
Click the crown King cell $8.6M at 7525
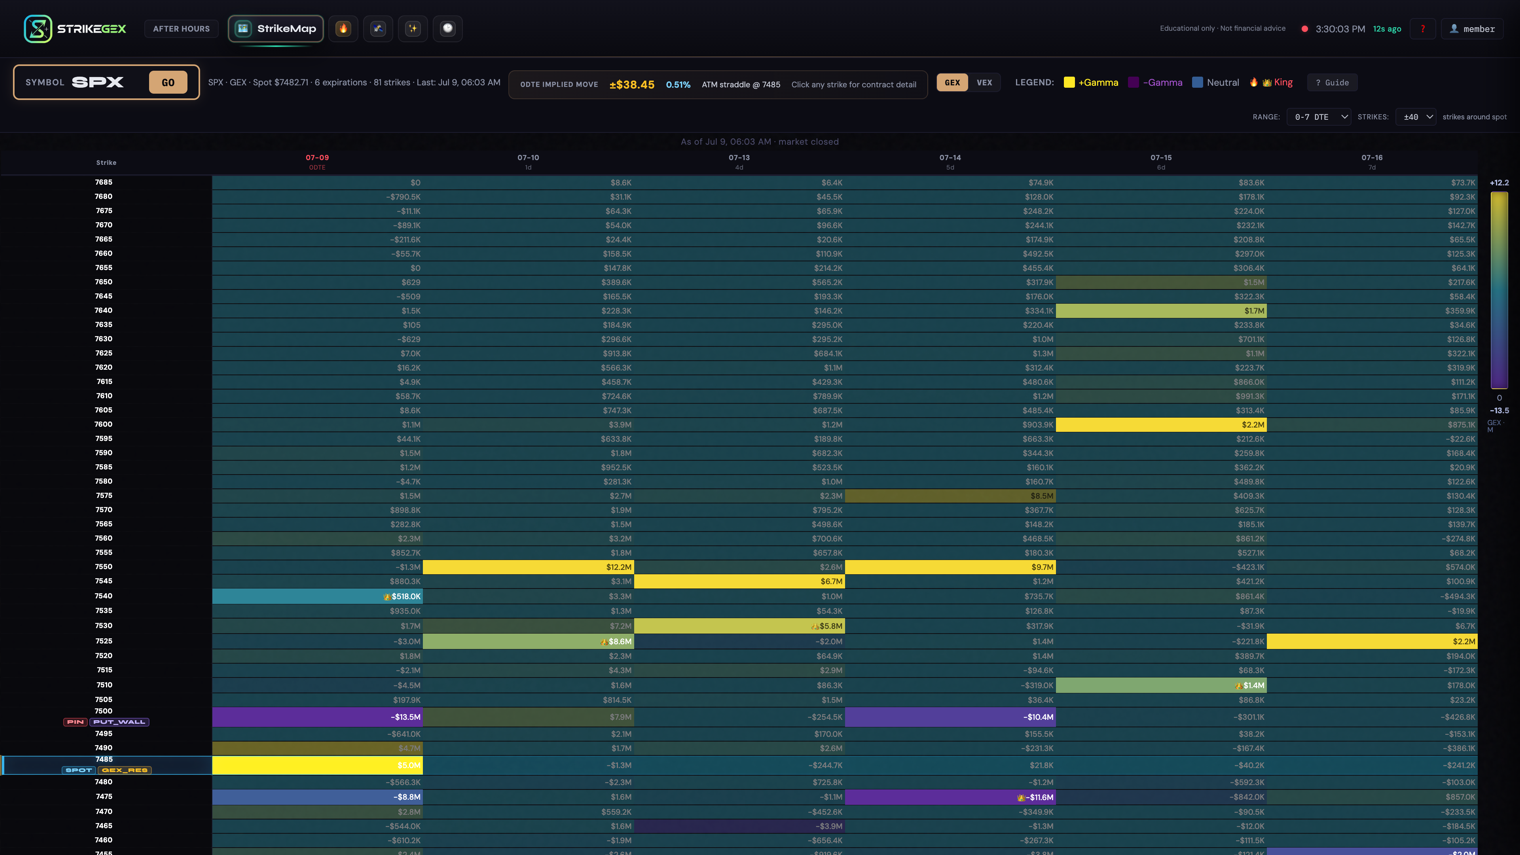pyautogui.click(x=528, y=641)
